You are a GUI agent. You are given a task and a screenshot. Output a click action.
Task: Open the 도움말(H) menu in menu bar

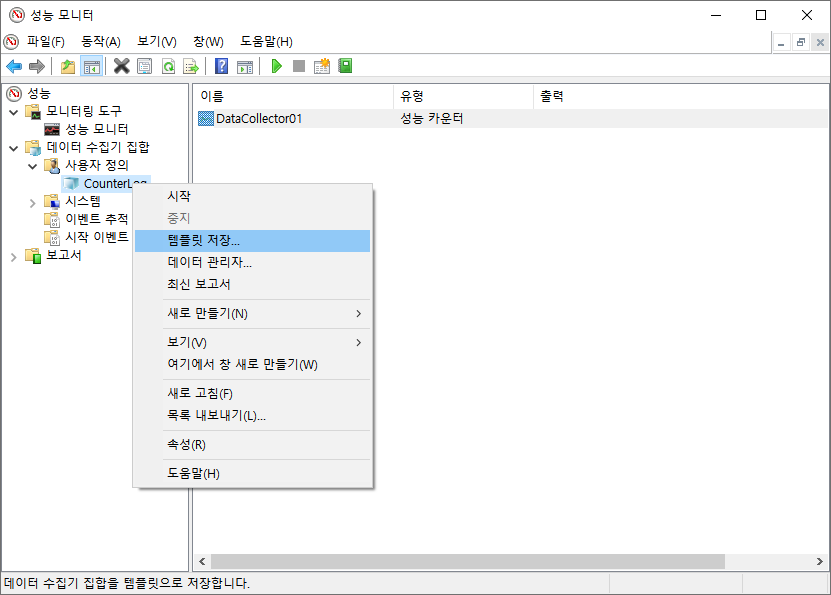[267, 41]
